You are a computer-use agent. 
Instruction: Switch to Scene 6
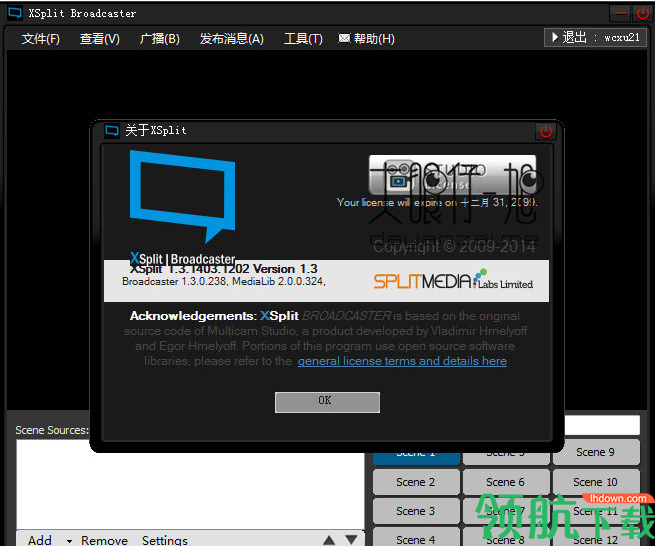pos(505,482)
